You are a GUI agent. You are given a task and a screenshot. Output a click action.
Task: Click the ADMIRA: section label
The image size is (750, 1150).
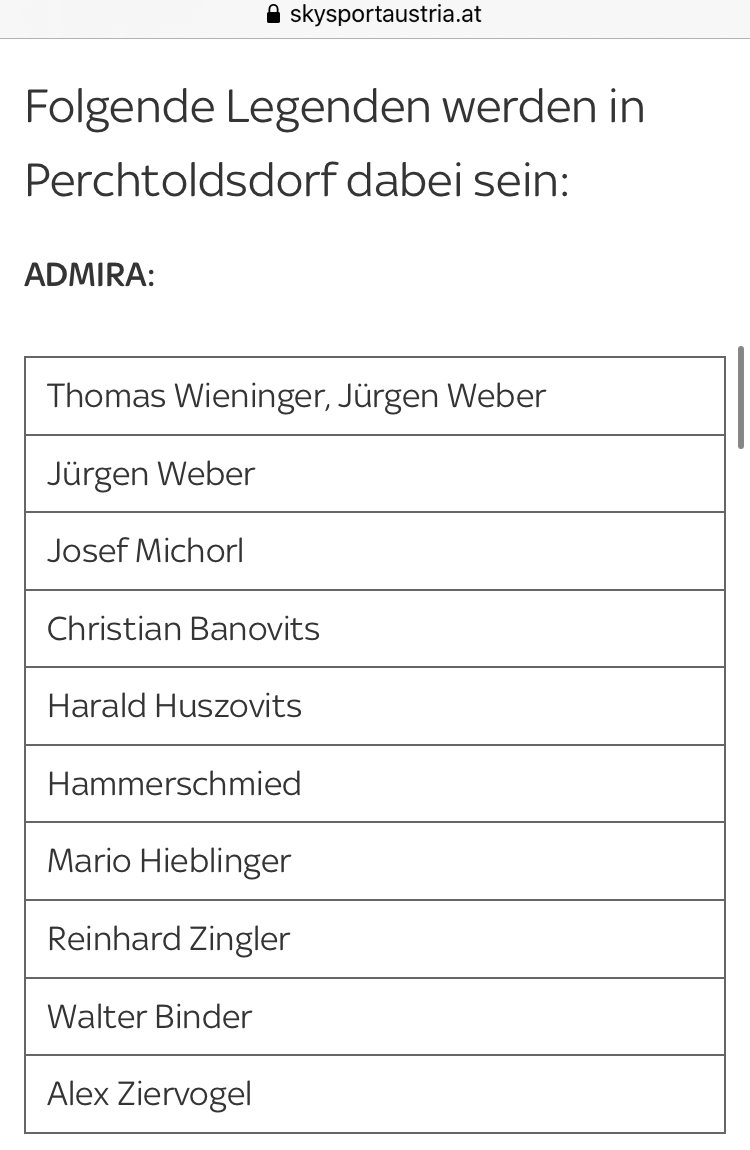click(x=90, y=275)
